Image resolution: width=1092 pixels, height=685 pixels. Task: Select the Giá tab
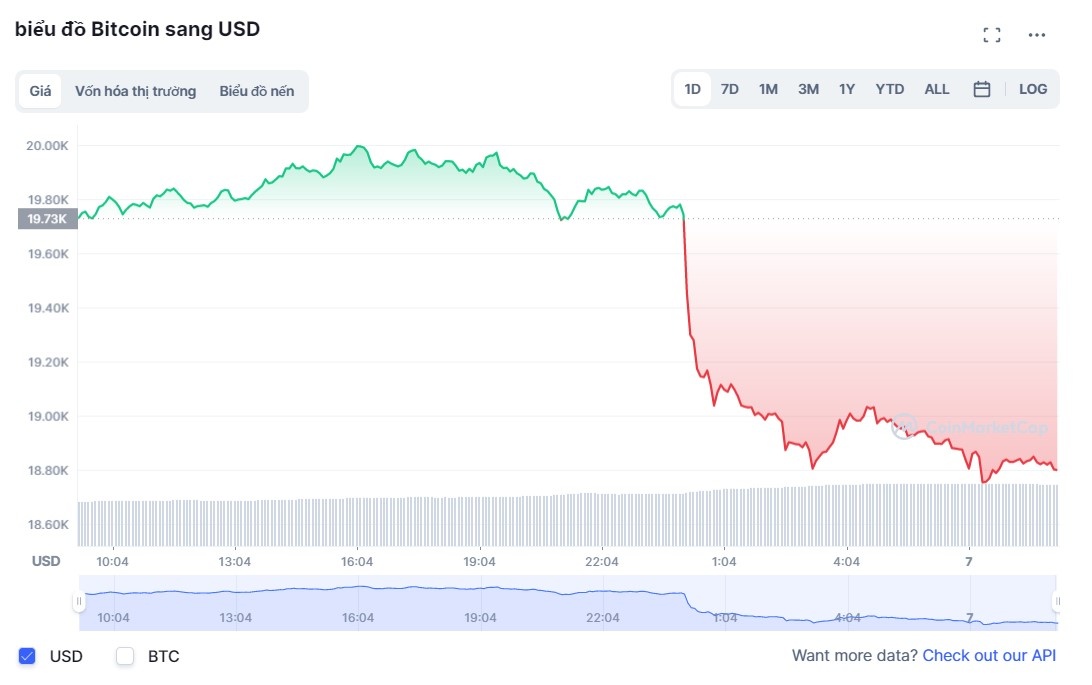click(x=40, y=90)
